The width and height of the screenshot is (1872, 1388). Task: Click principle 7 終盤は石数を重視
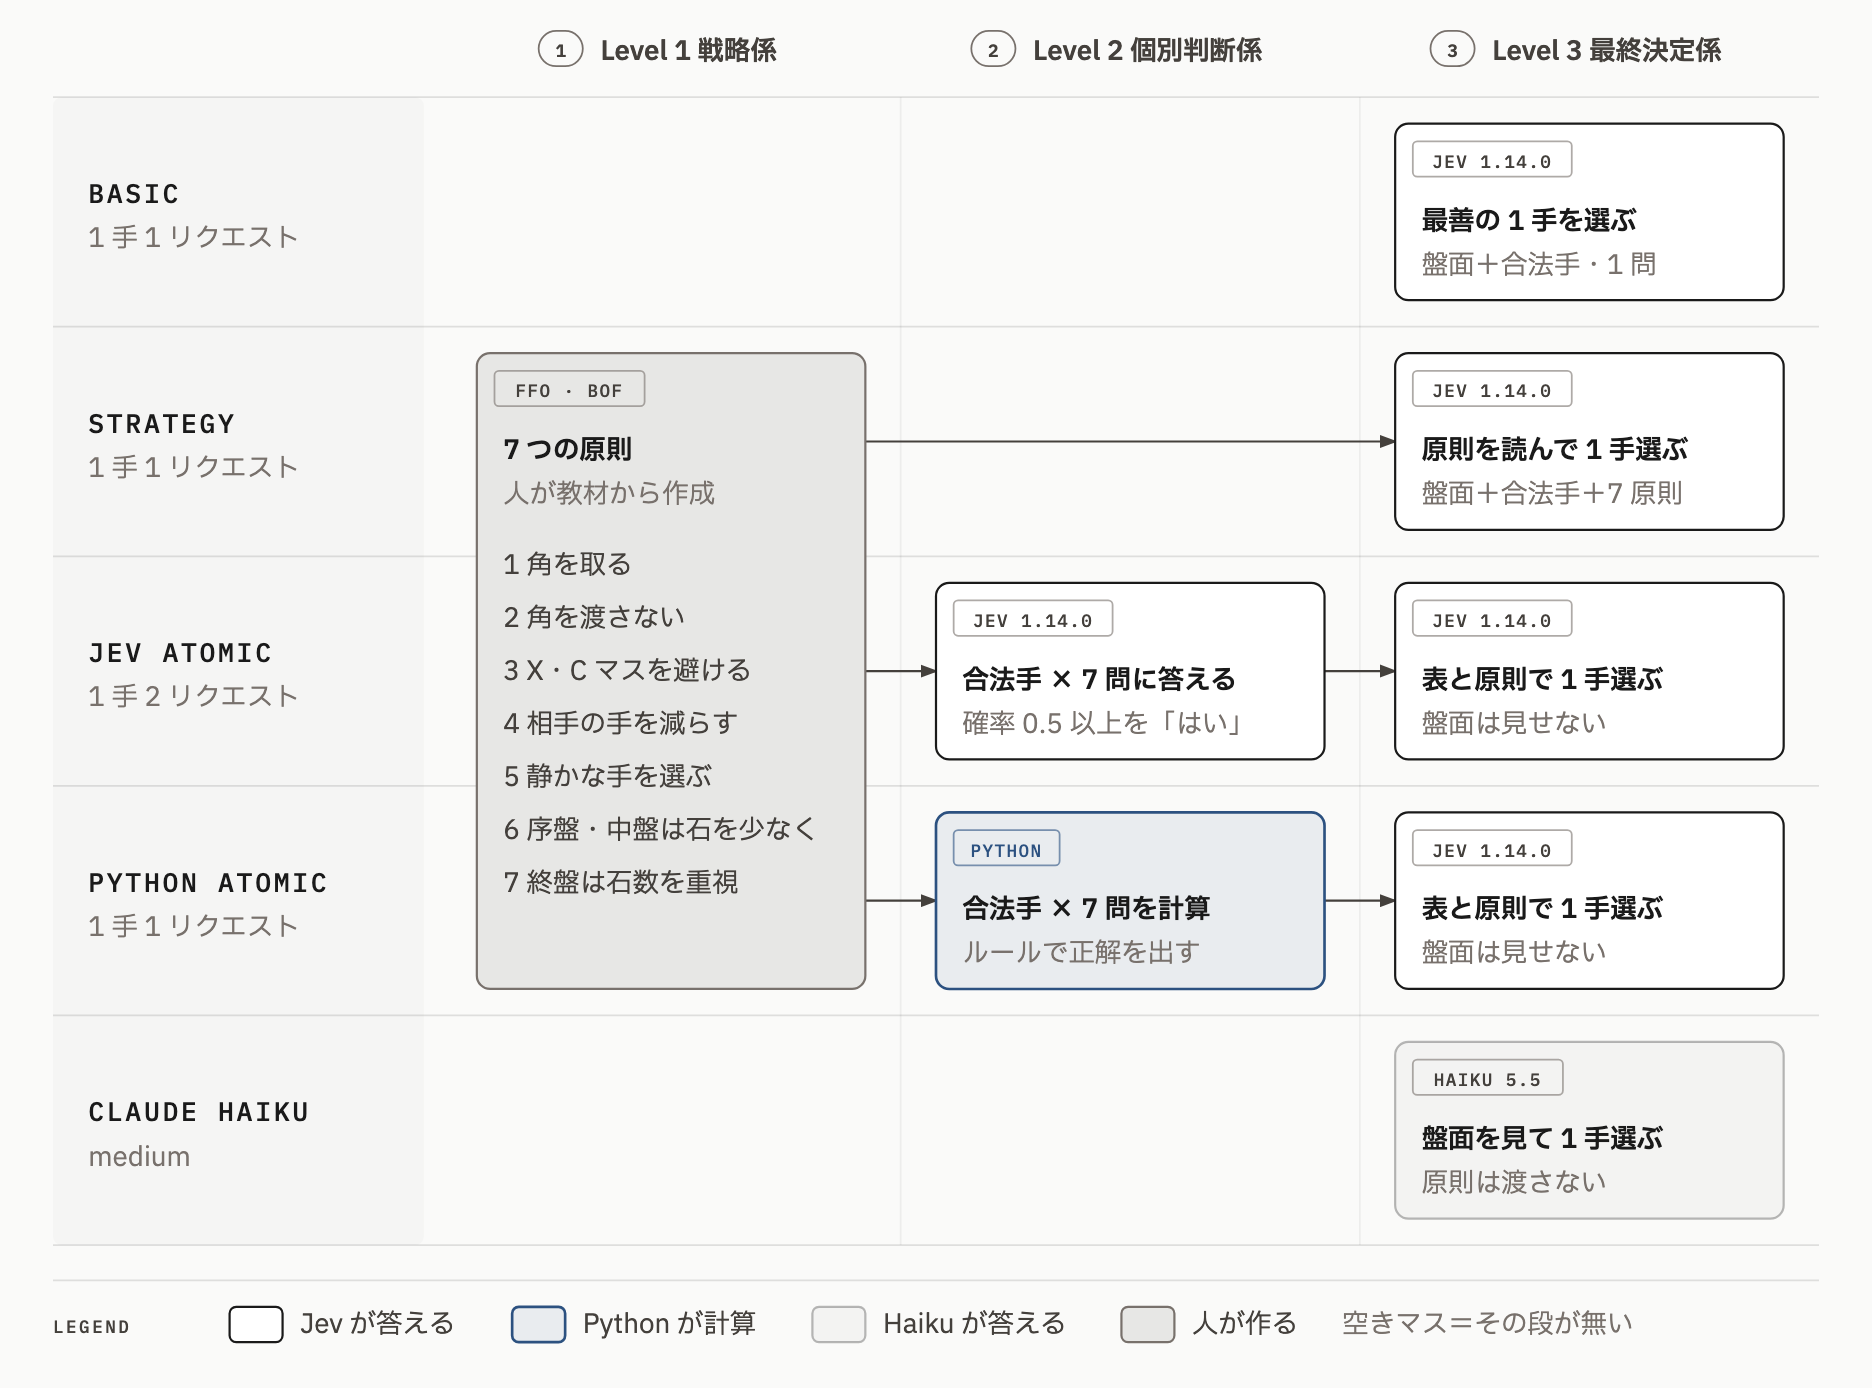click(x=620, y=882)
